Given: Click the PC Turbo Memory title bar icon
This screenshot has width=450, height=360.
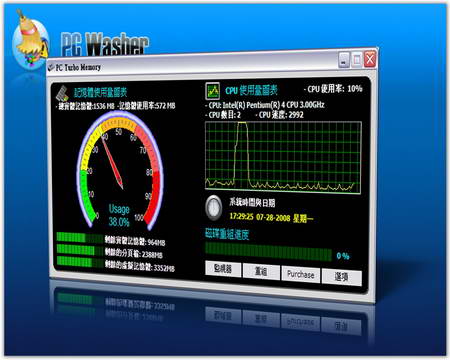Looking at the screenshot, I should tap(51, 67).
